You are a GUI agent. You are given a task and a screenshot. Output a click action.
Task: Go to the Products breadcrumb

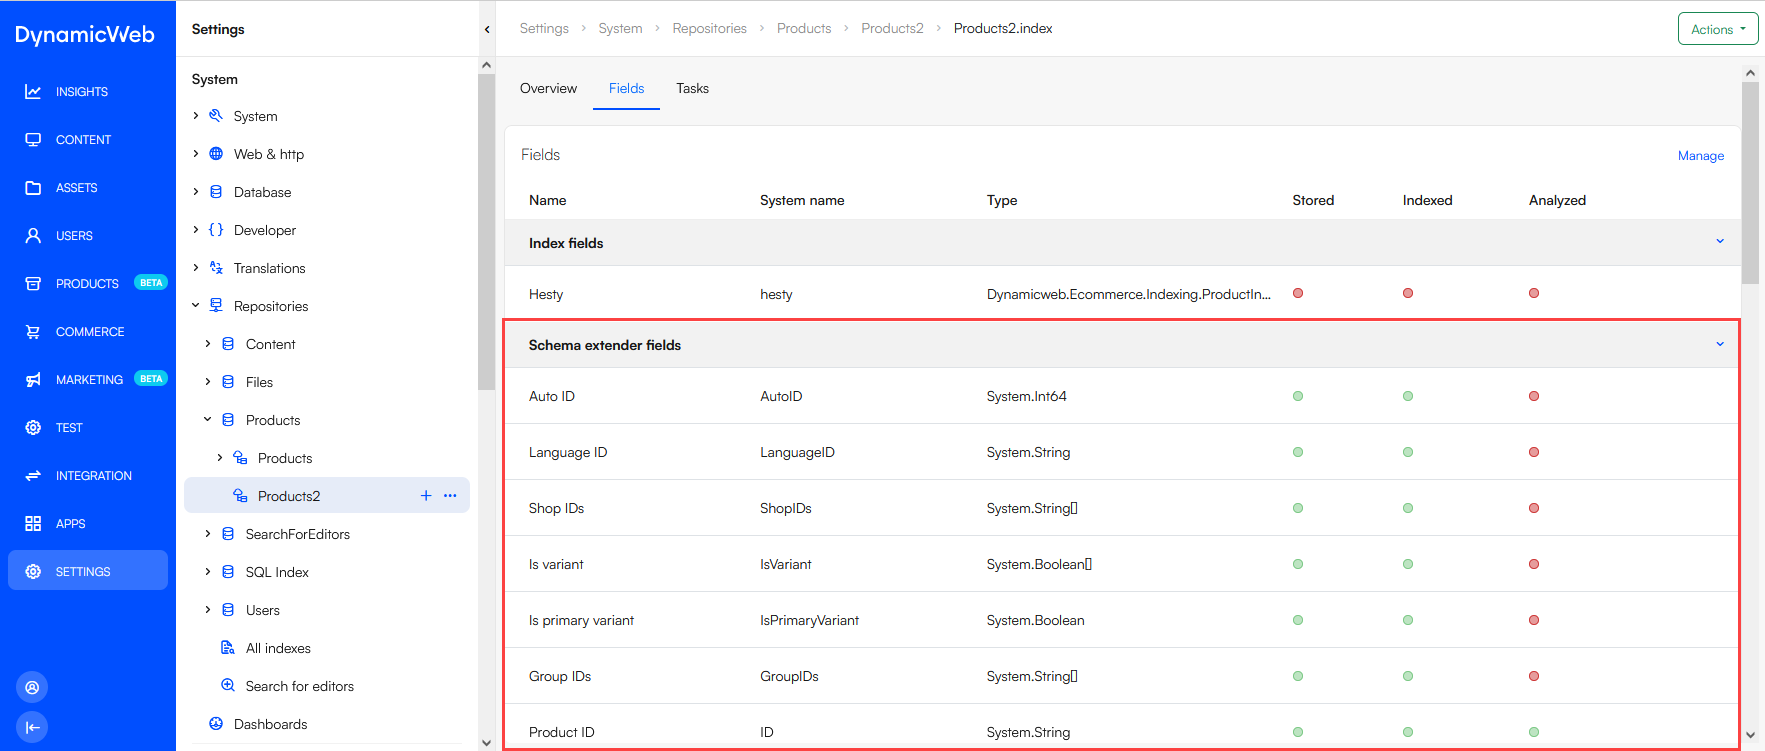coord(804,28)
